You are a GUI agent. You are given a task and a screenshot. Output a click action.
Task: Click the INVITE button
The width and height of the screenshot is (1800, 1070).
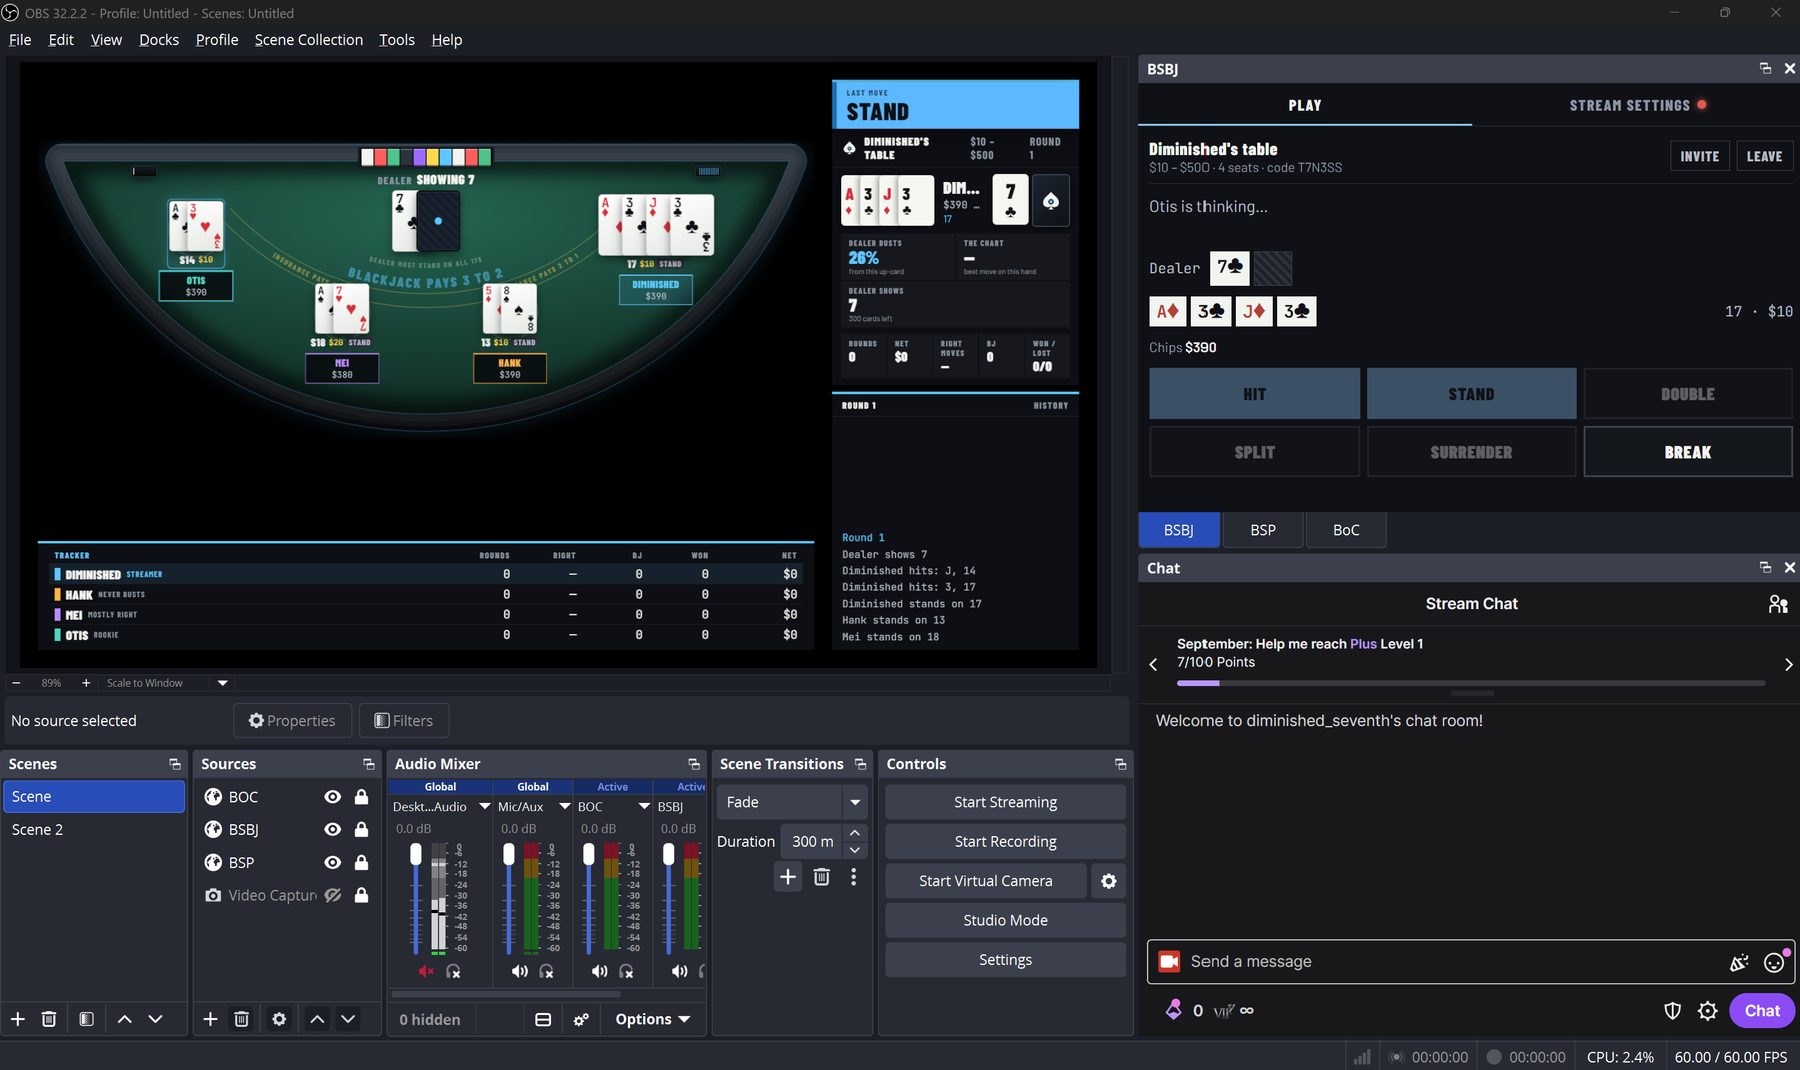click(x=1699, y=156)
